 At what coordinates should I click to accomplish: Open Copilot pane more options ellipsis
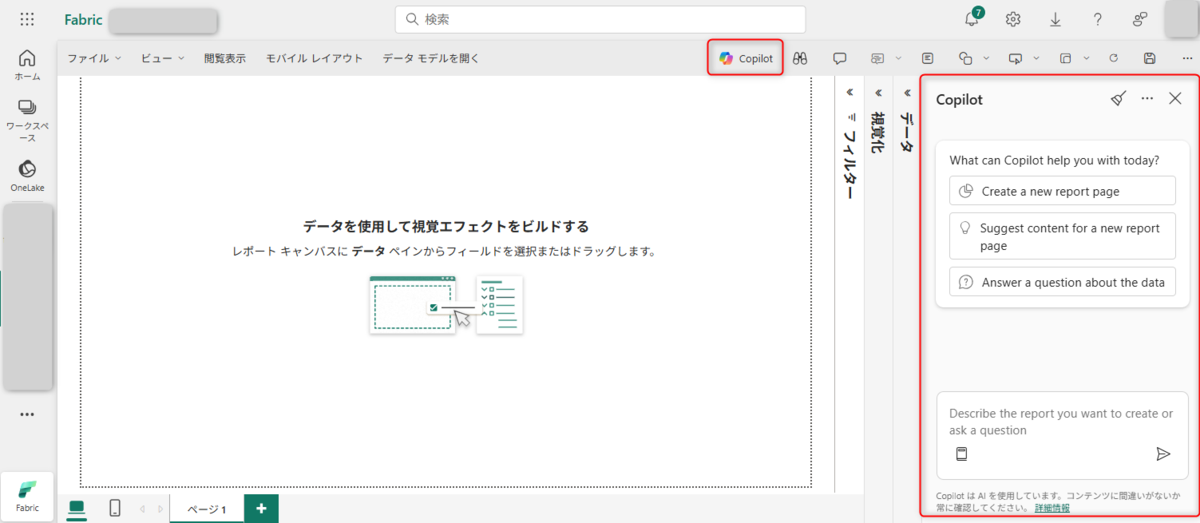1147,98
